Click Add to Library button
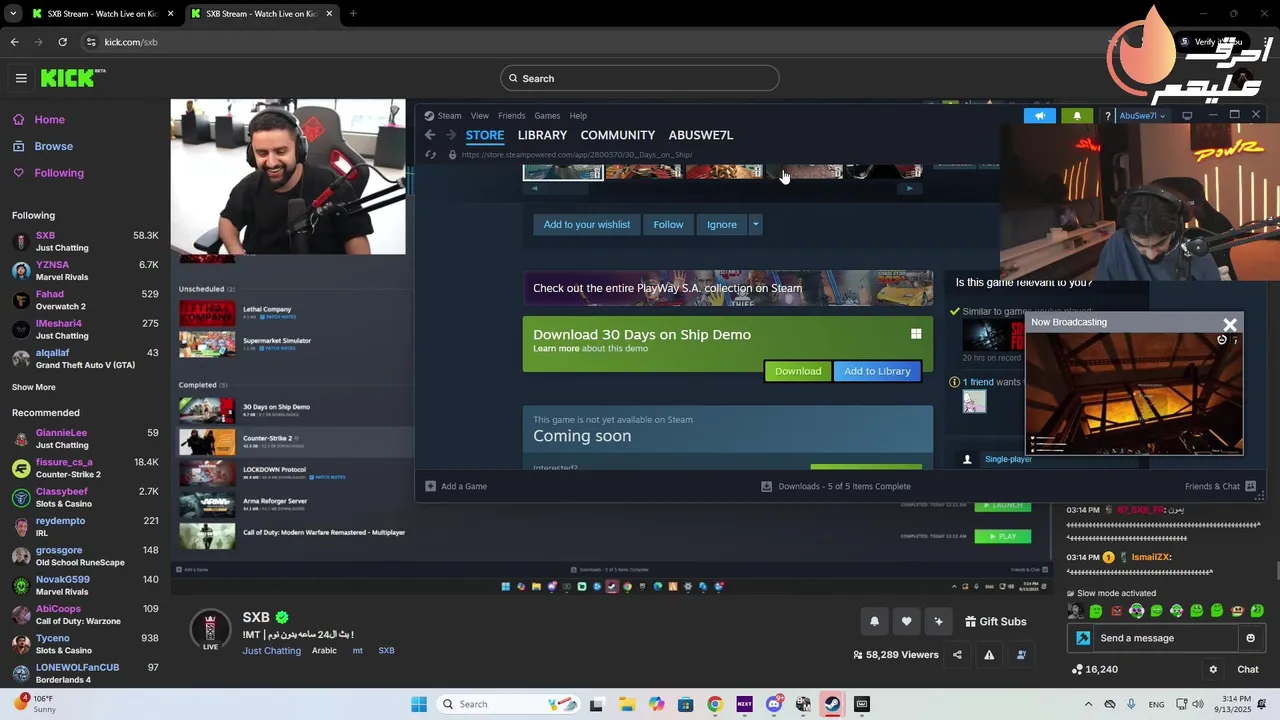The height and width of the screenshot is (720, 1280). (x=877, y=371)
